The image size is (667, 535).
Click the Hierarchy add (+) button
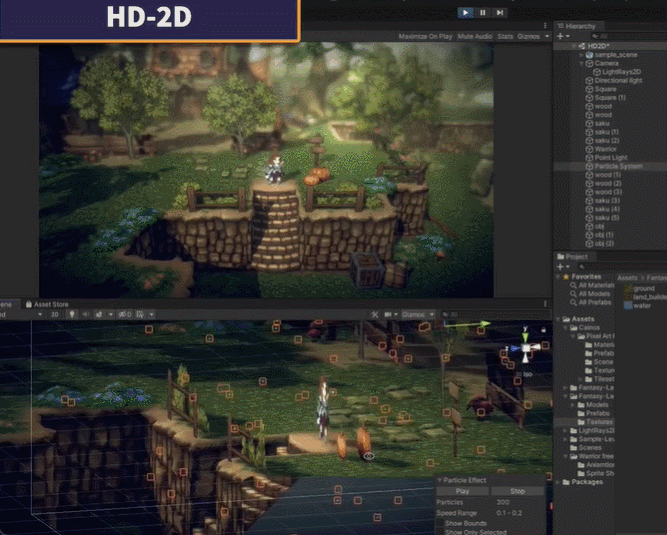561,35
